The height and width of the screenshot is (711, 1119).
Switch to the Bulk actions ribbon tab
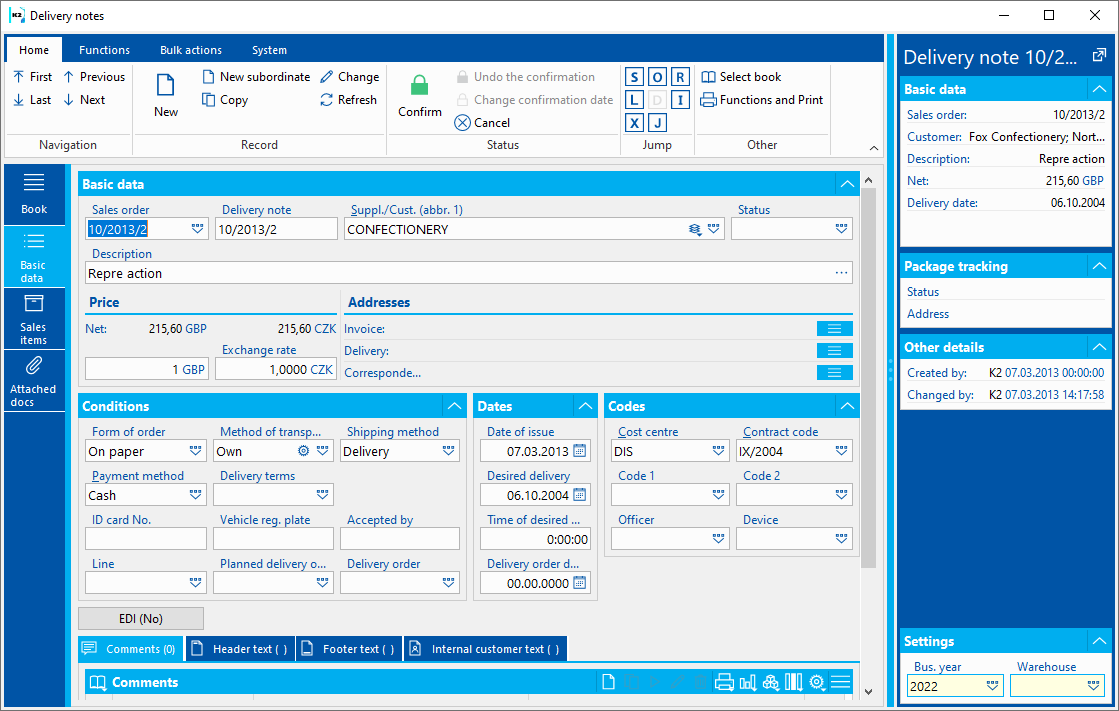(191, 50)
